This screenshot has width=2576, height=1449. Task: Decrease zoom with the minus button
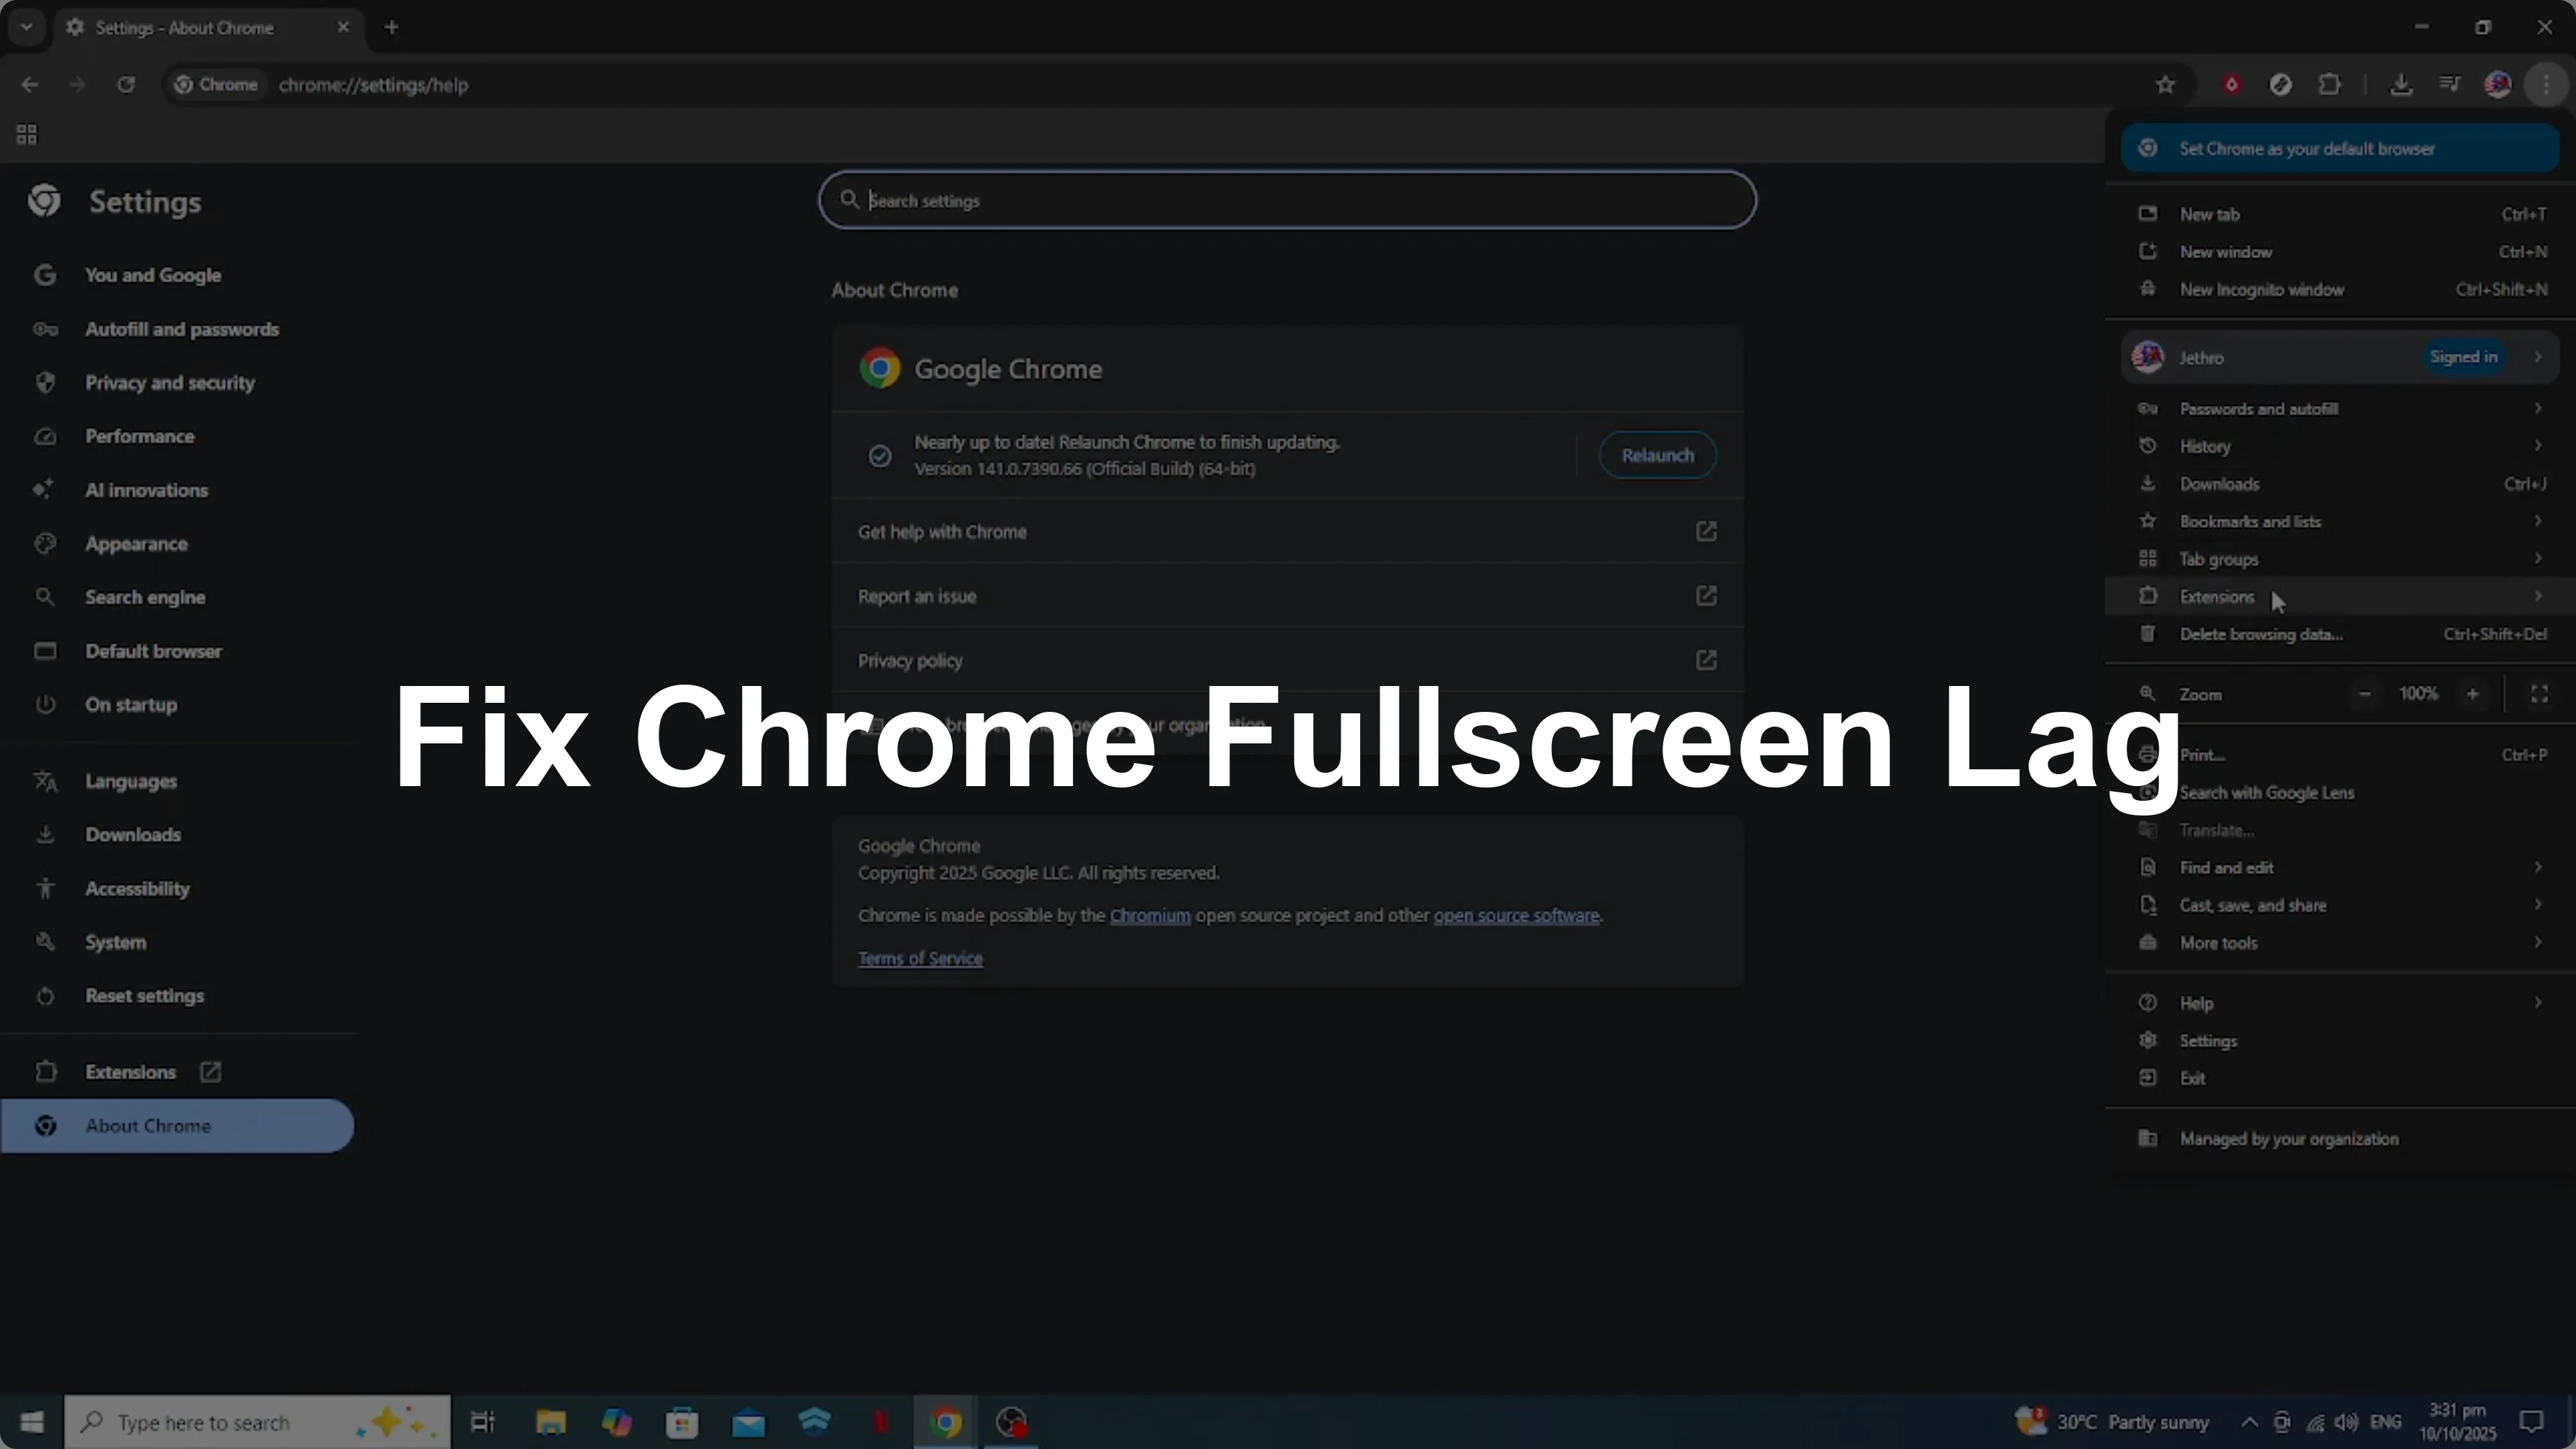click(x=2364, y=694)
